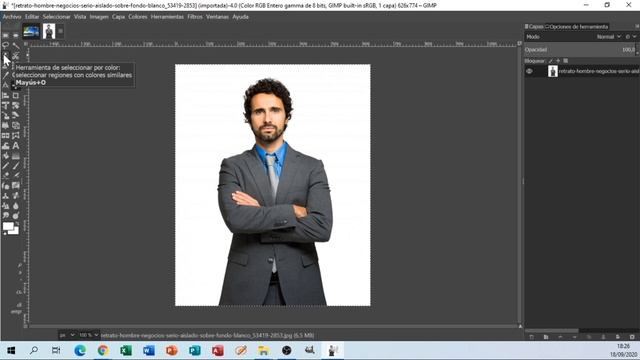Select the Clone tool
The image size is (640, 360).
pos(6,196)
